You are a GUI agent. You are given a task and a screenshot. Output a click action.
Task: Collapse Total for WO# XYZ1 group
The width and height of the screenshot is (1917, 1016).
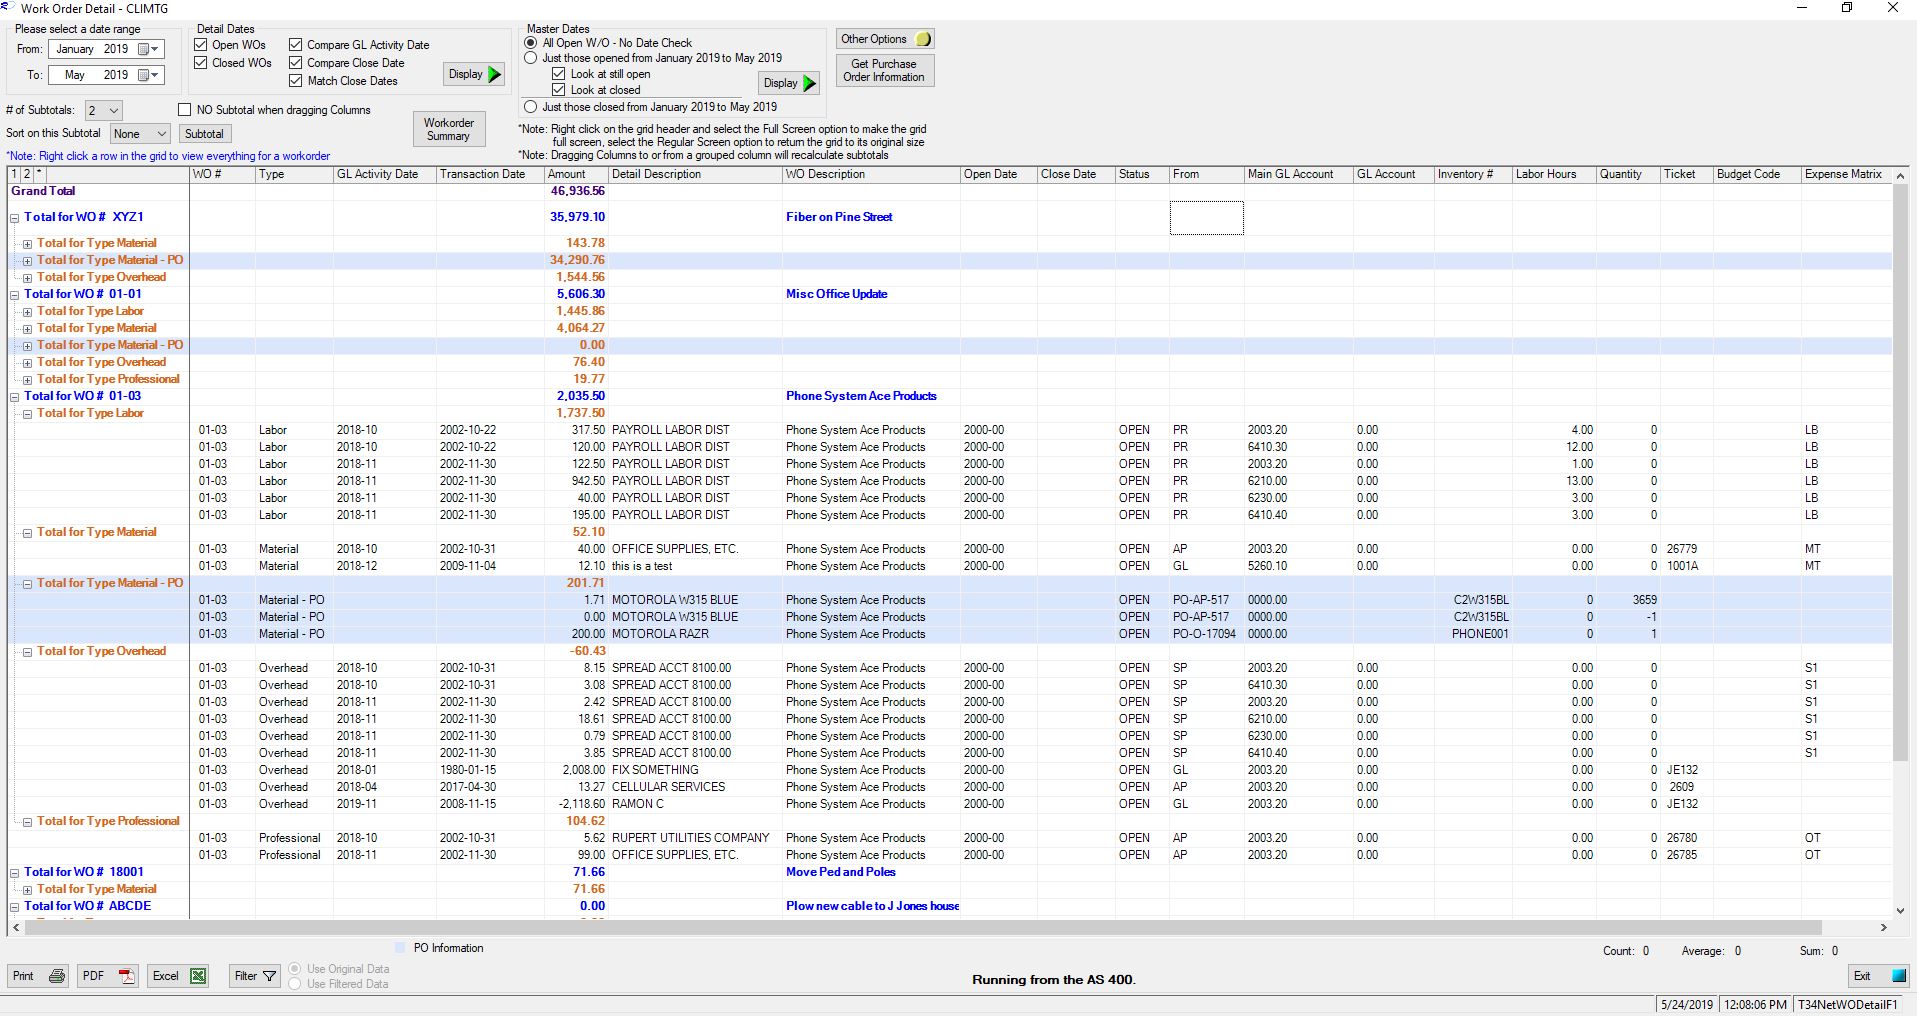point(15,218)
